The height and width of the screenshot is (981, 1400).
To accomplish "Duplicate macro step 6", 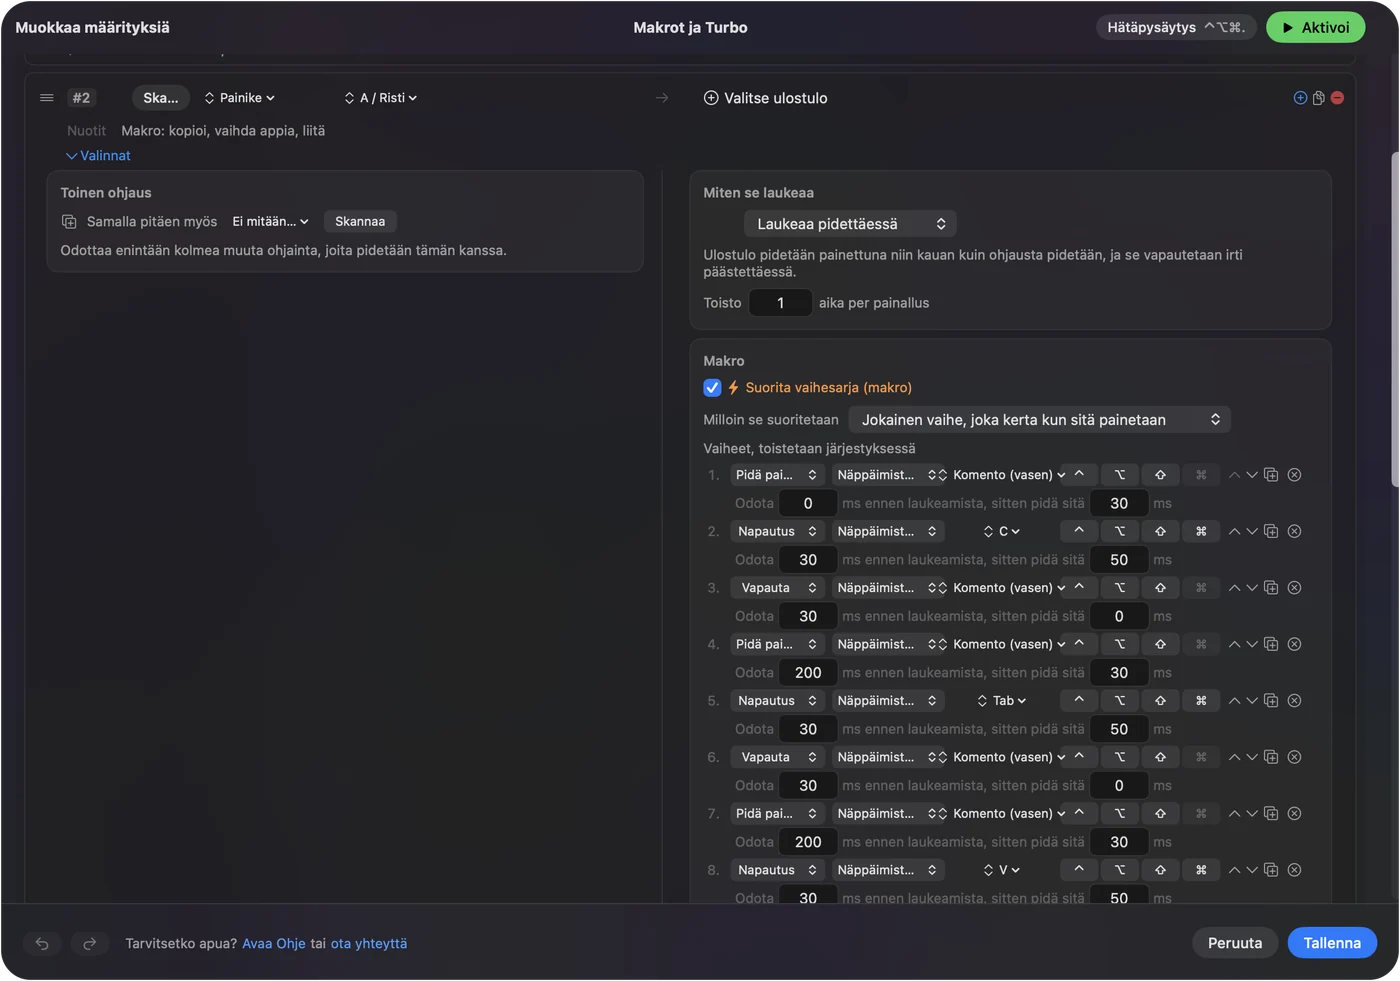I will 1271,757.
